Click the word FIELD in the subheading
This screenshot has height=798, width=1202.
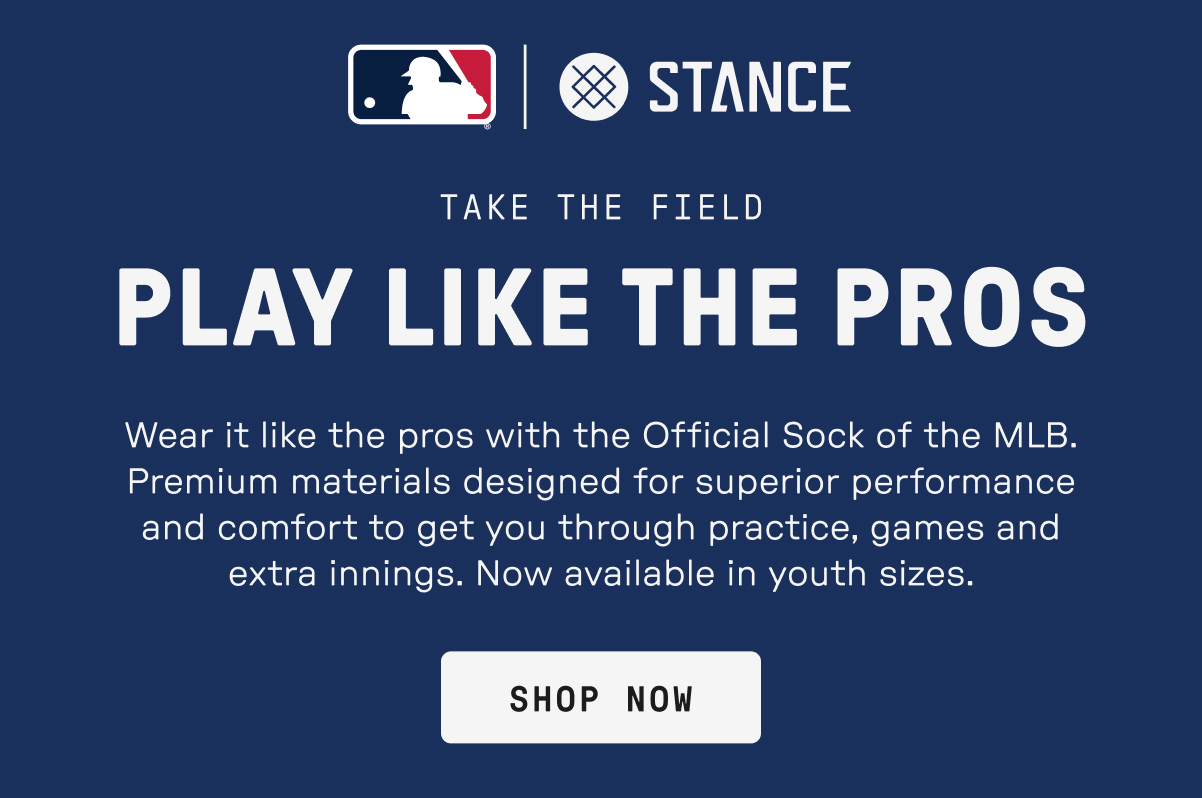pyautogui.click(x=708, y=208)
